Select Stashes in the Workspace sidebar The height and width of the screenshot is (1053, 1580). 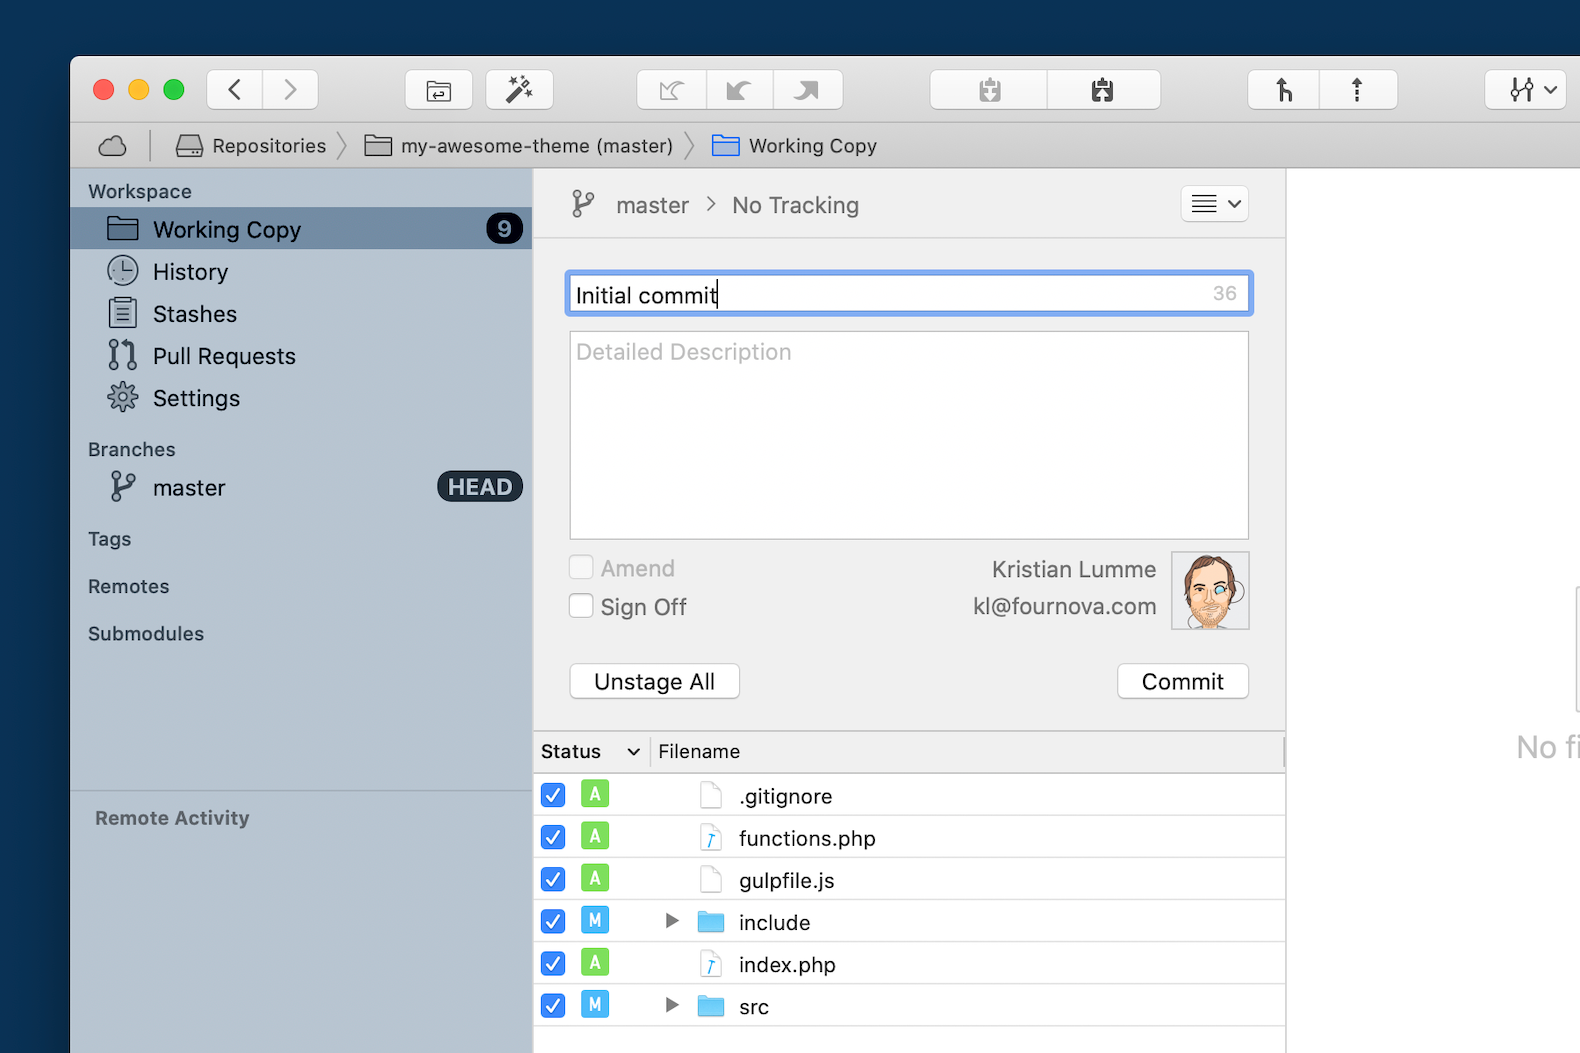point(194,314)
